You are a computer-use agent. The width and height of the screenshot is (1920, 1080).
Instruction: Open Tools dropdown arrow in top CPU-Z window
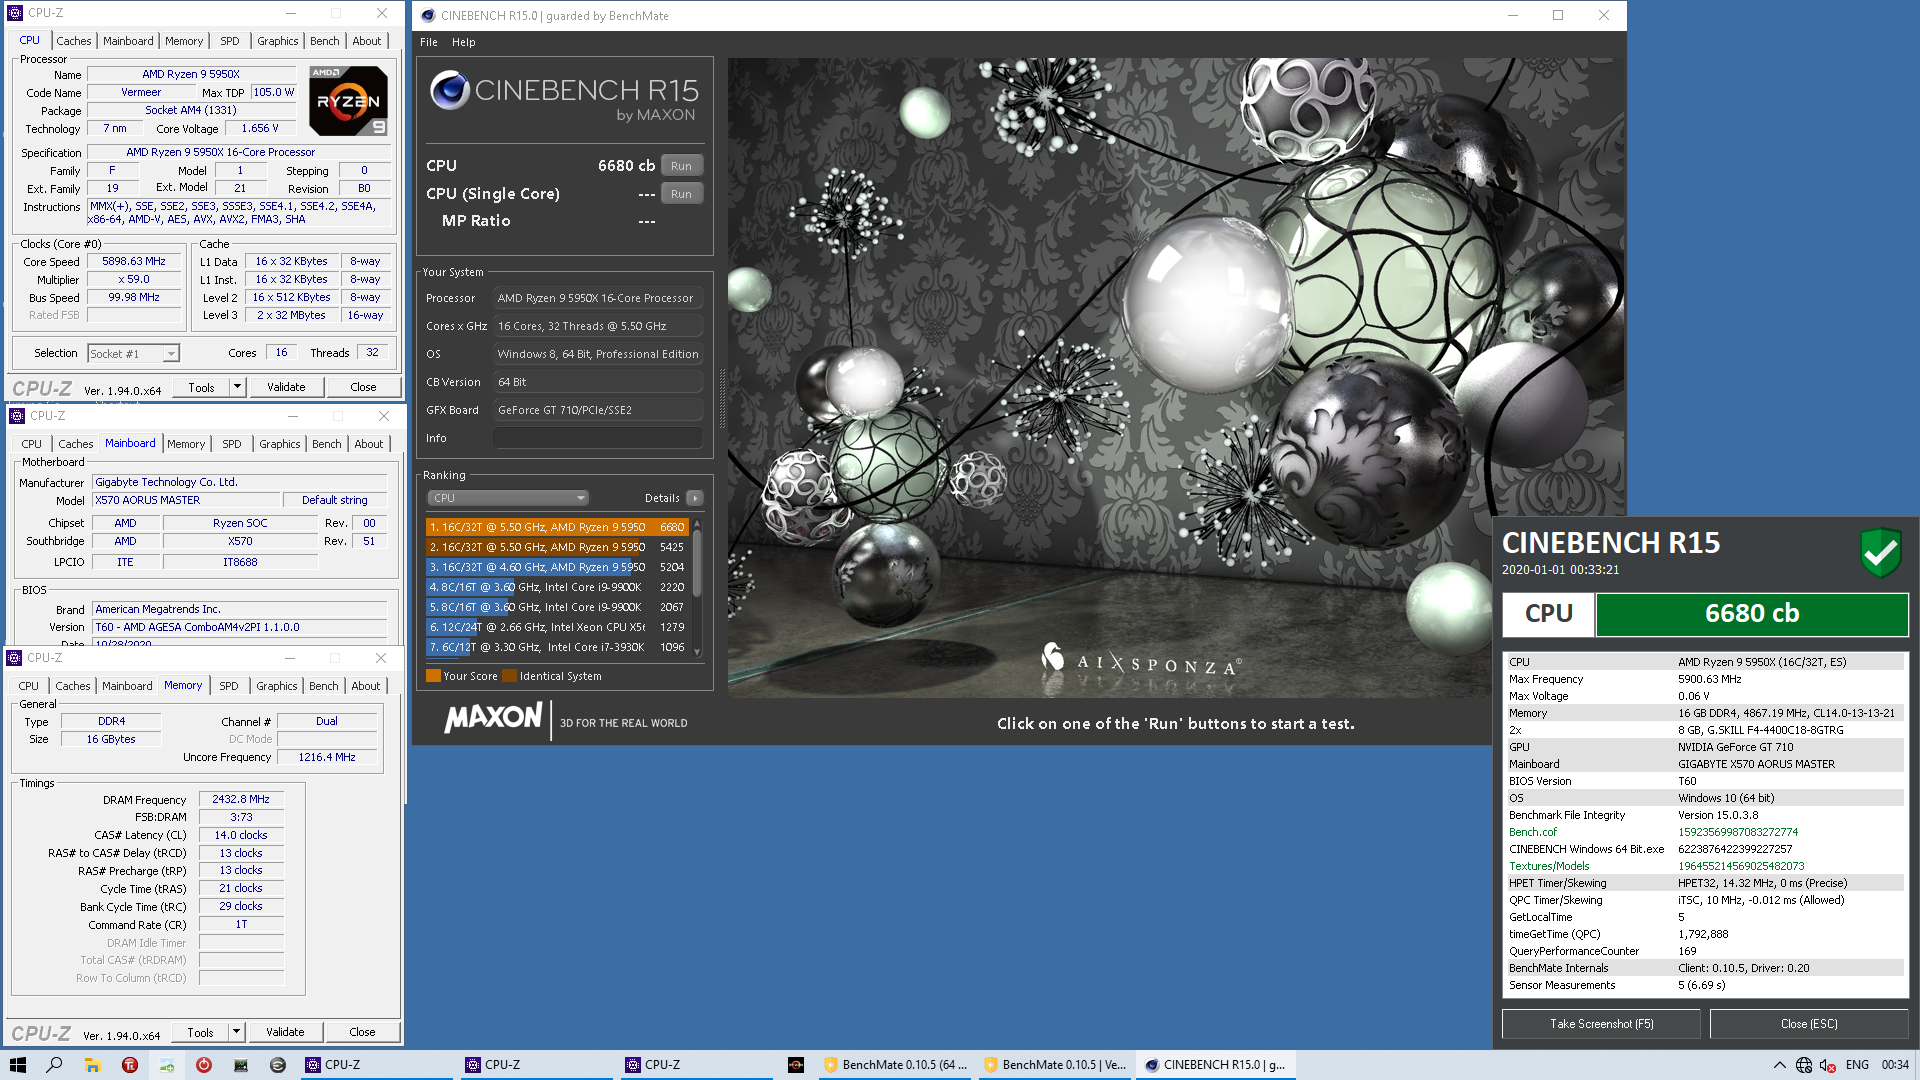(237, 387)
